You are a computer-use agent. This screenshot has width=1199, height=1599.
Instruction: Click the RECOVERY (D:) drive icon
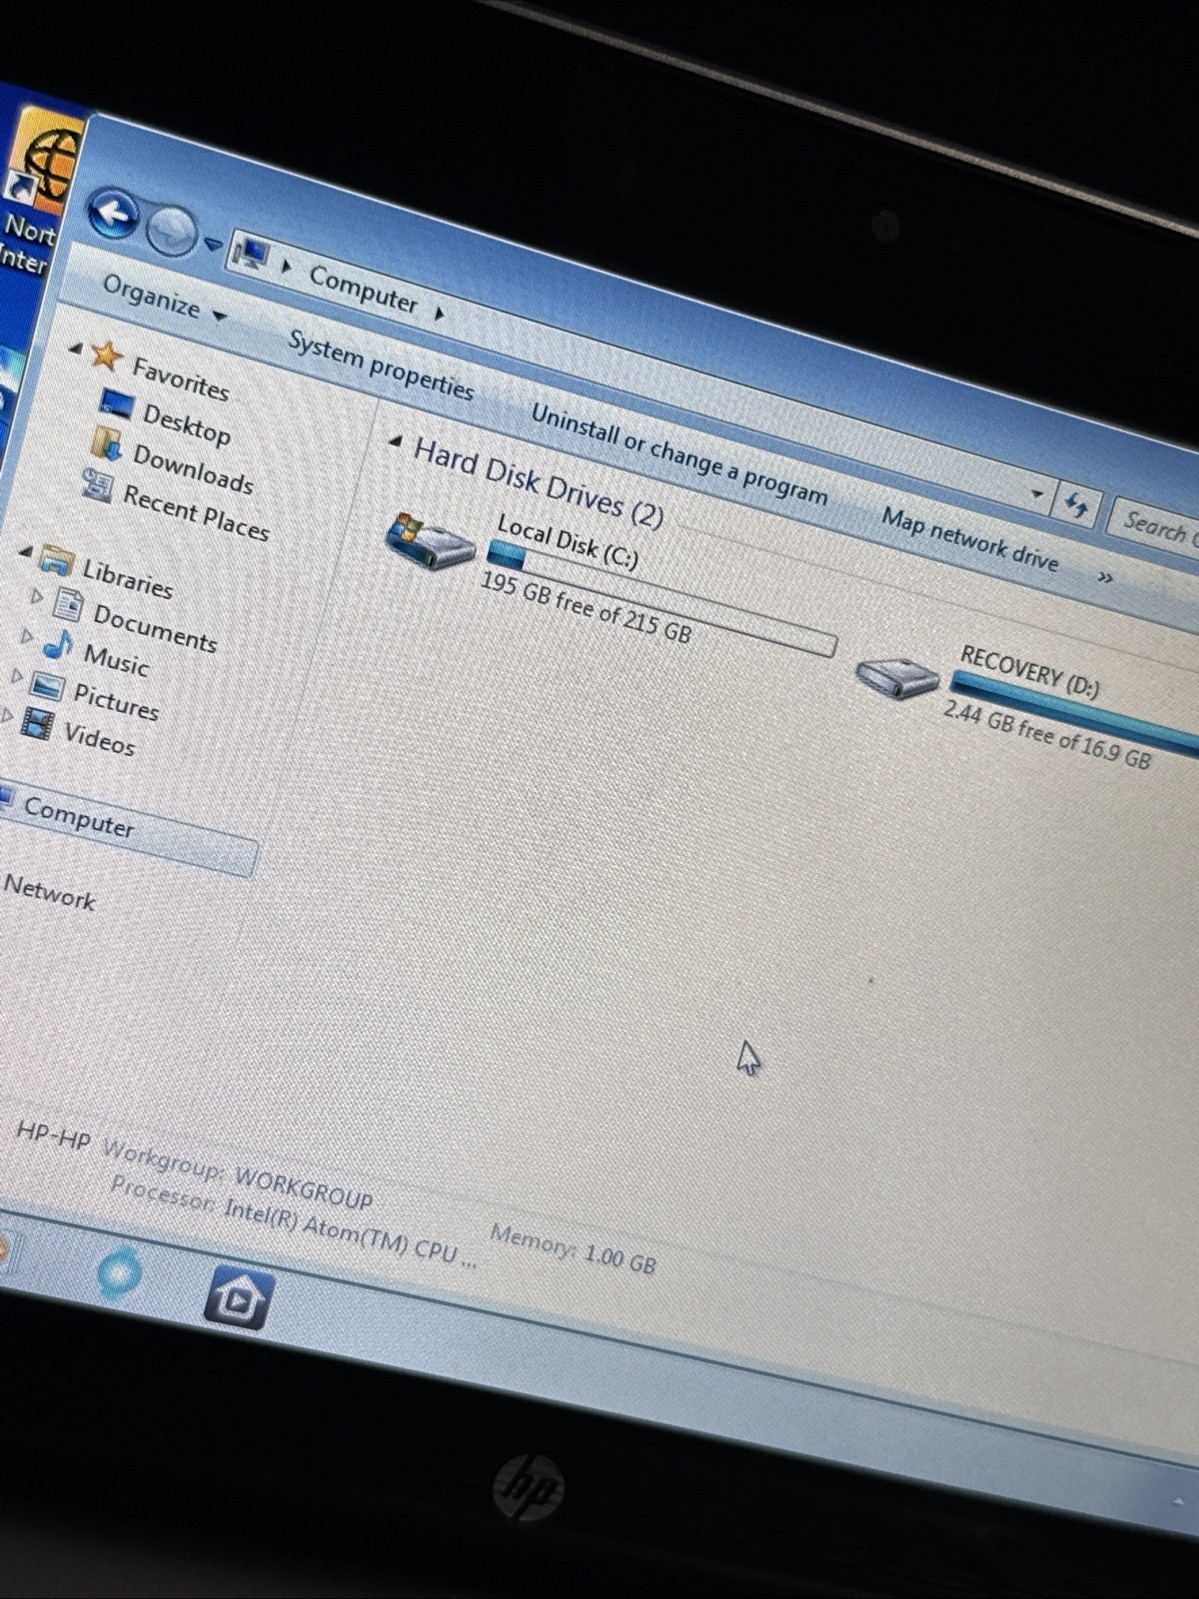point(897,678)
